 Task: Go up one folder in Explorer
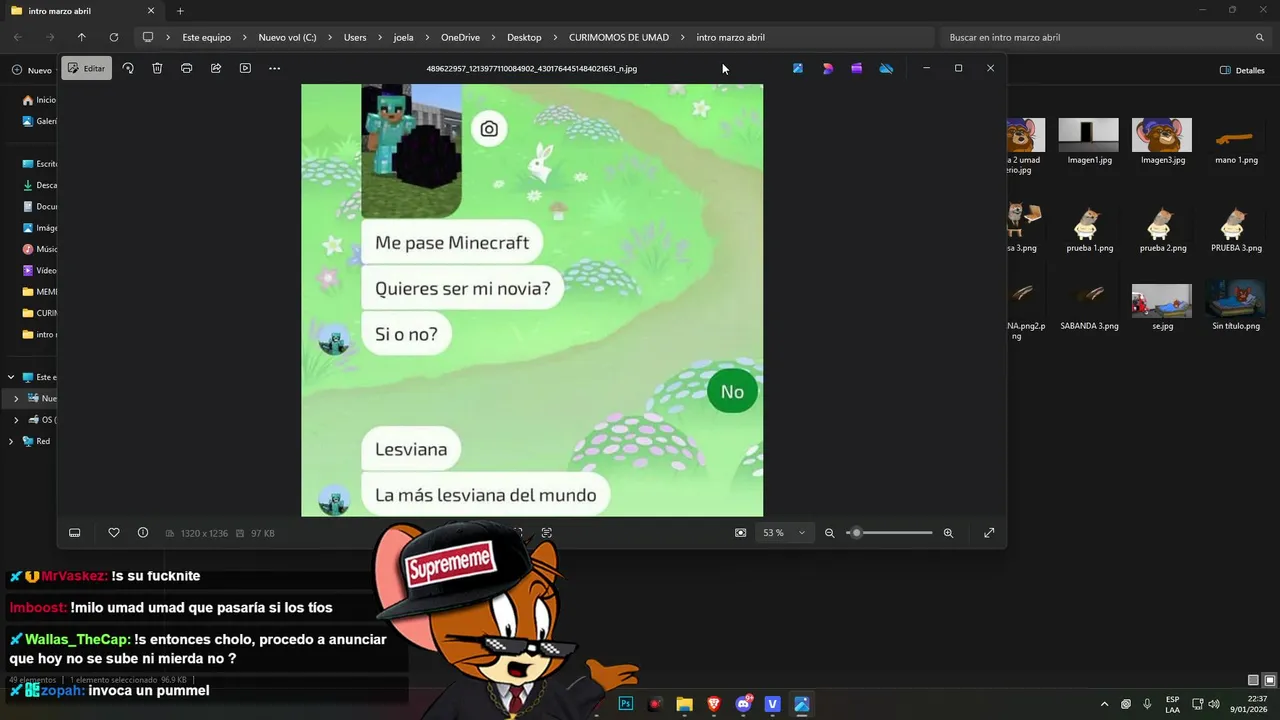[82, 37]
